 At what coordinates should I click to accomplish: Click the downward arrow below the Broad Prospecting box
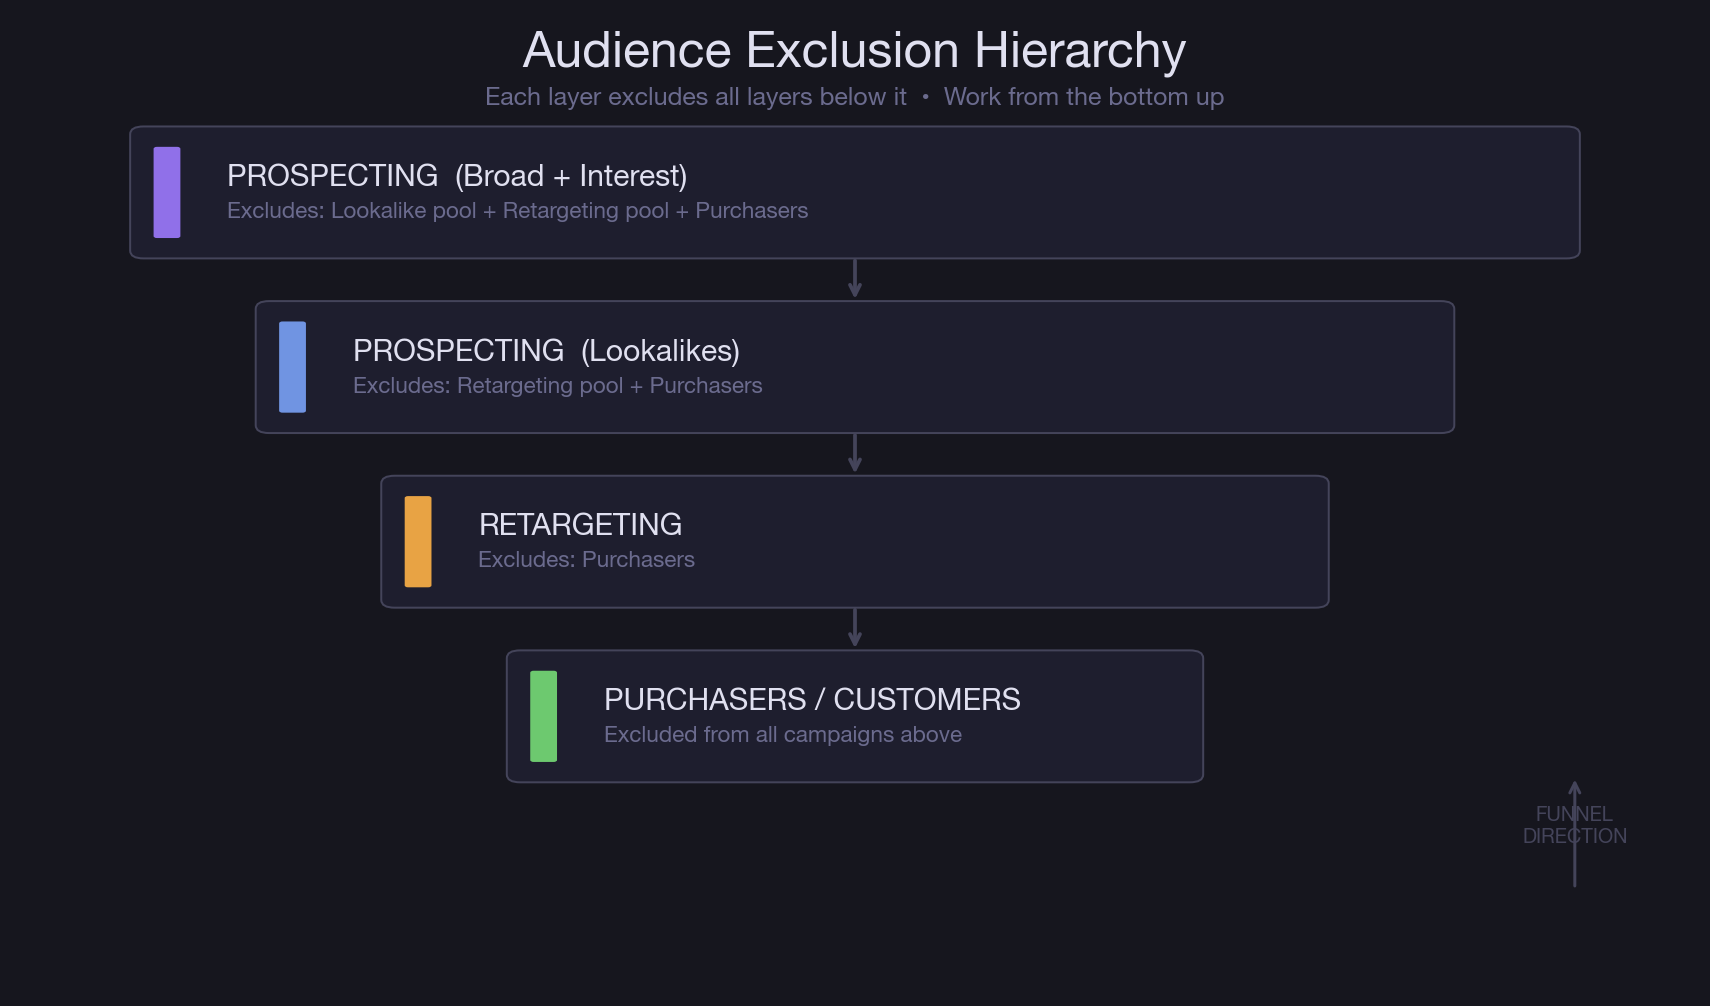pyautogui.click(x=855, y=275)
